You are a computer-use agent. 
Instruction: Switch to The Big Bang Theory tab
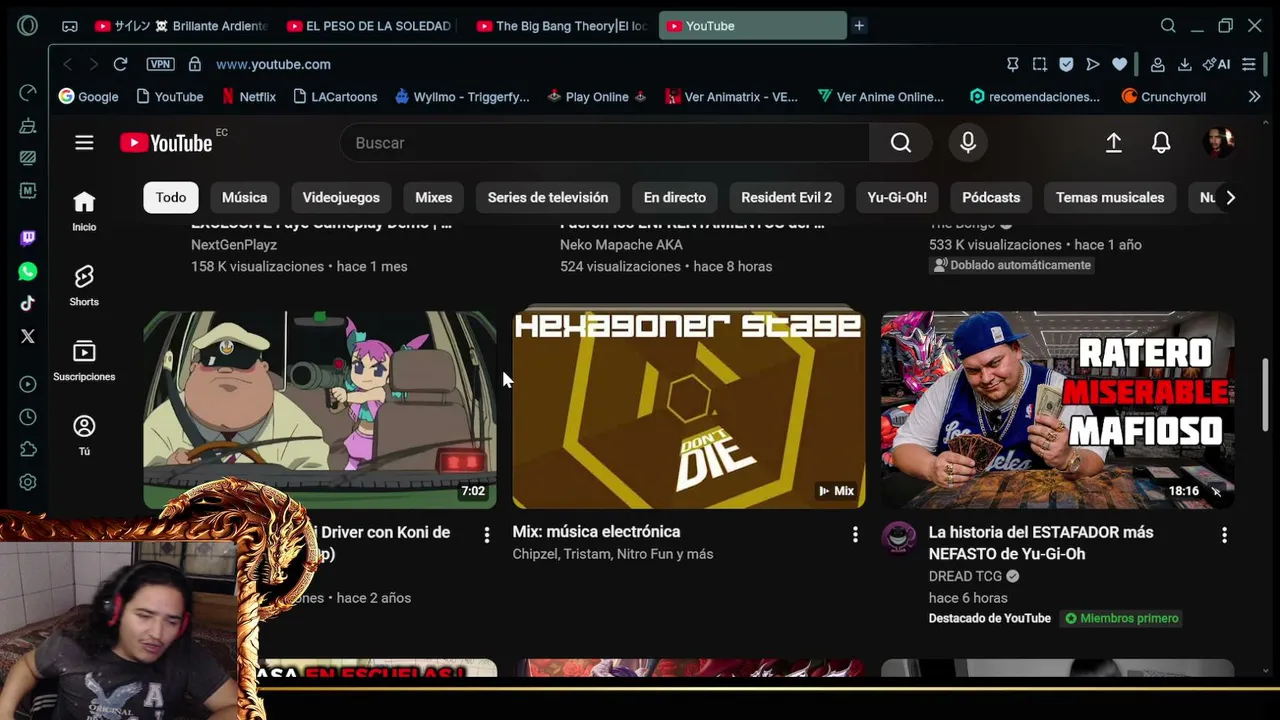(561, 26)
